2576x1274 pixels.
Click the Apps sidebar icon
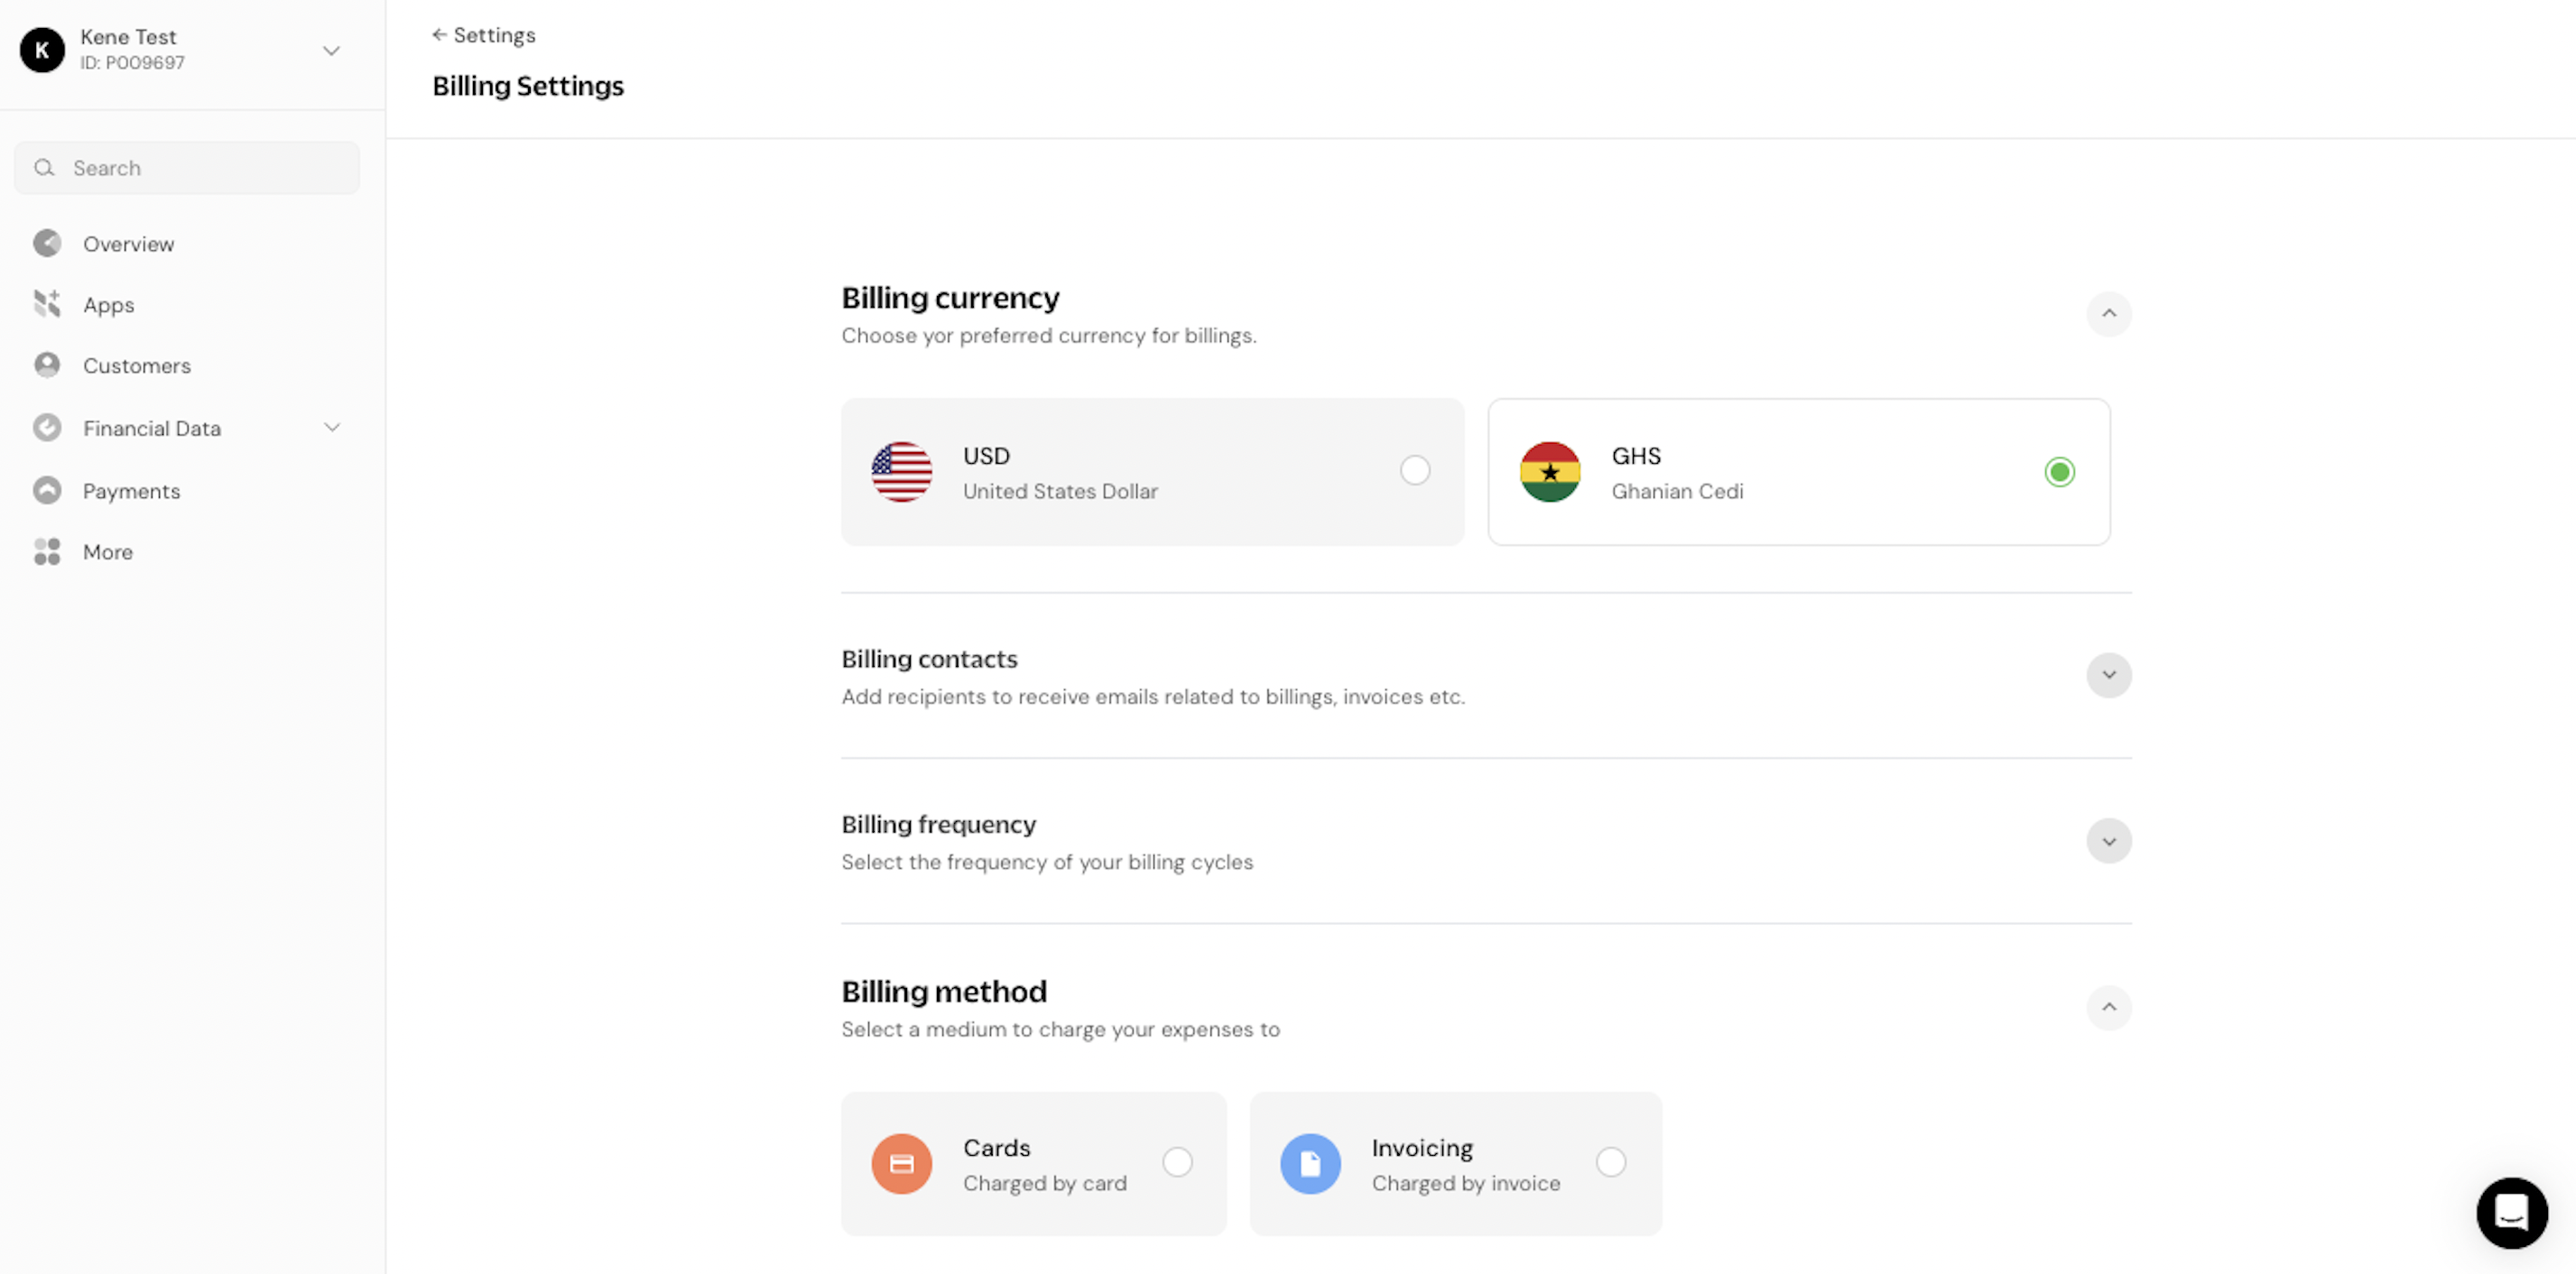point(47,304)
